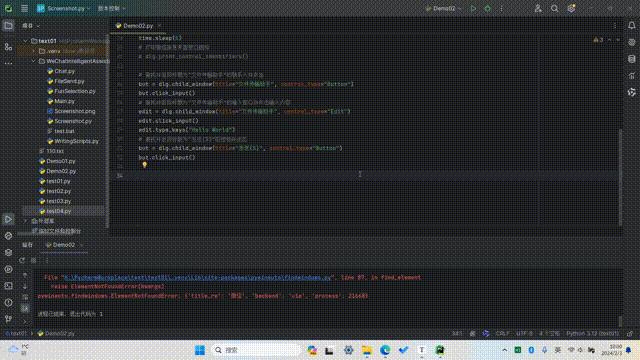Screen dimensions: 640x360
Task: Open the main hamburger menu
Action: pyautogui.click(x=24, y=8)
